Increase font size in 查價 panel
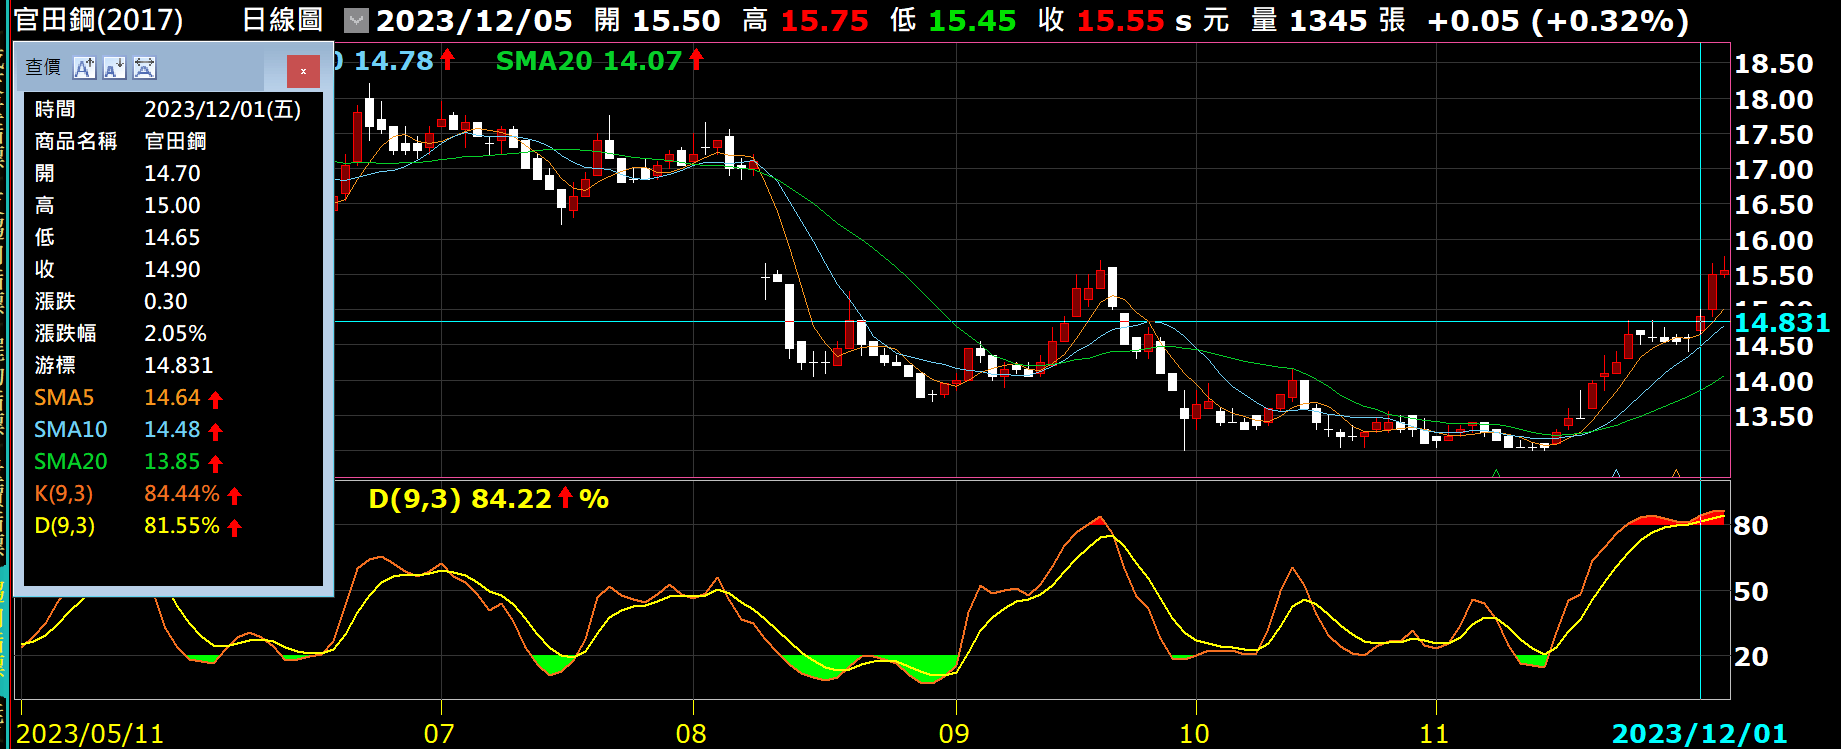 click(85, 68)
